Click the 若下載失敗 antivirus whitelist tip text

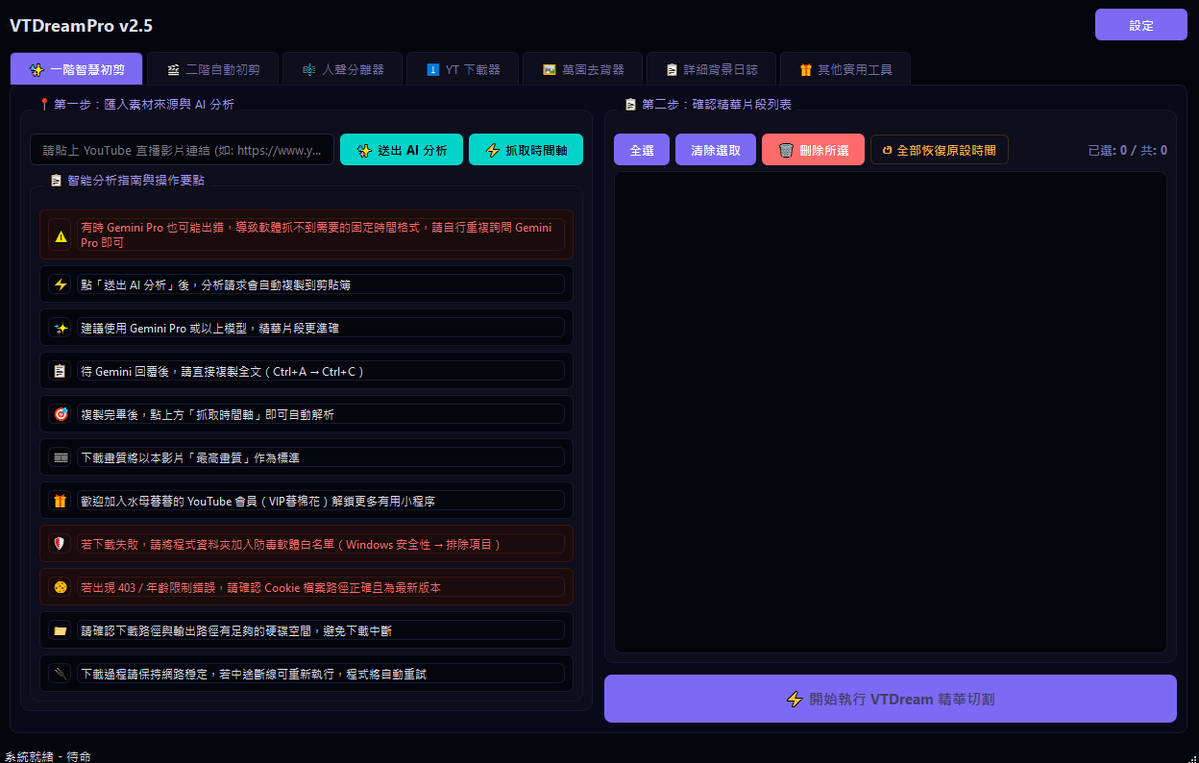pyautogui.click(x=291, y=544)
